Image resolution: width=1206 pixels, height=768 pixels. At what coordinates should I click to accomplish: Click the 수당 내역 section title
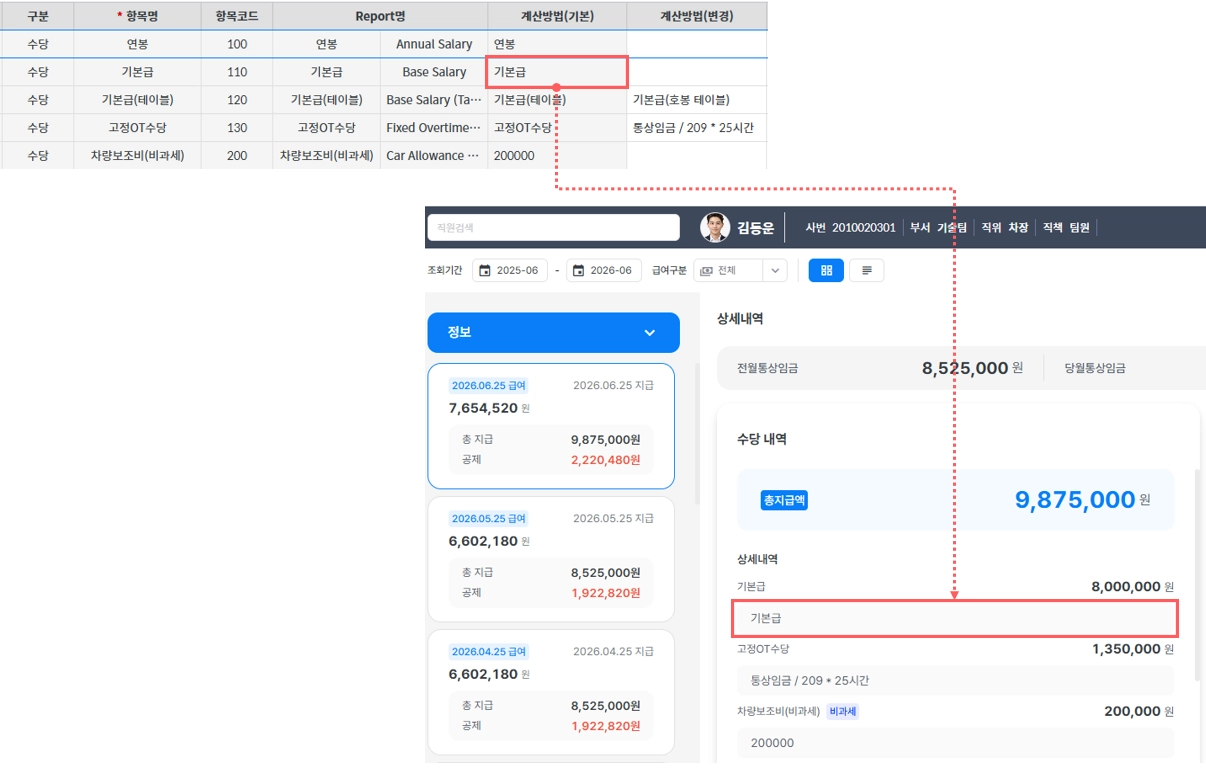(762, 439)
